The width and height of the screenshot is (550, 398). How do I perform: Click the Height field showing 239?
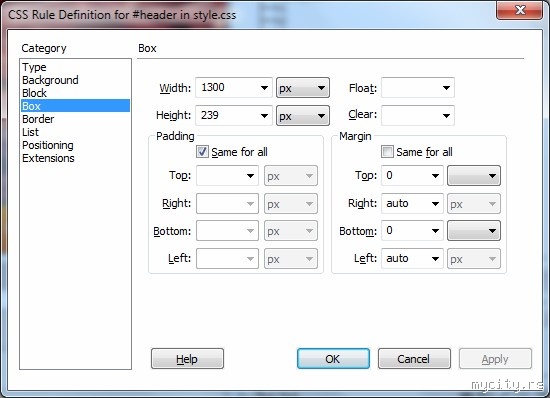(234, 115)
